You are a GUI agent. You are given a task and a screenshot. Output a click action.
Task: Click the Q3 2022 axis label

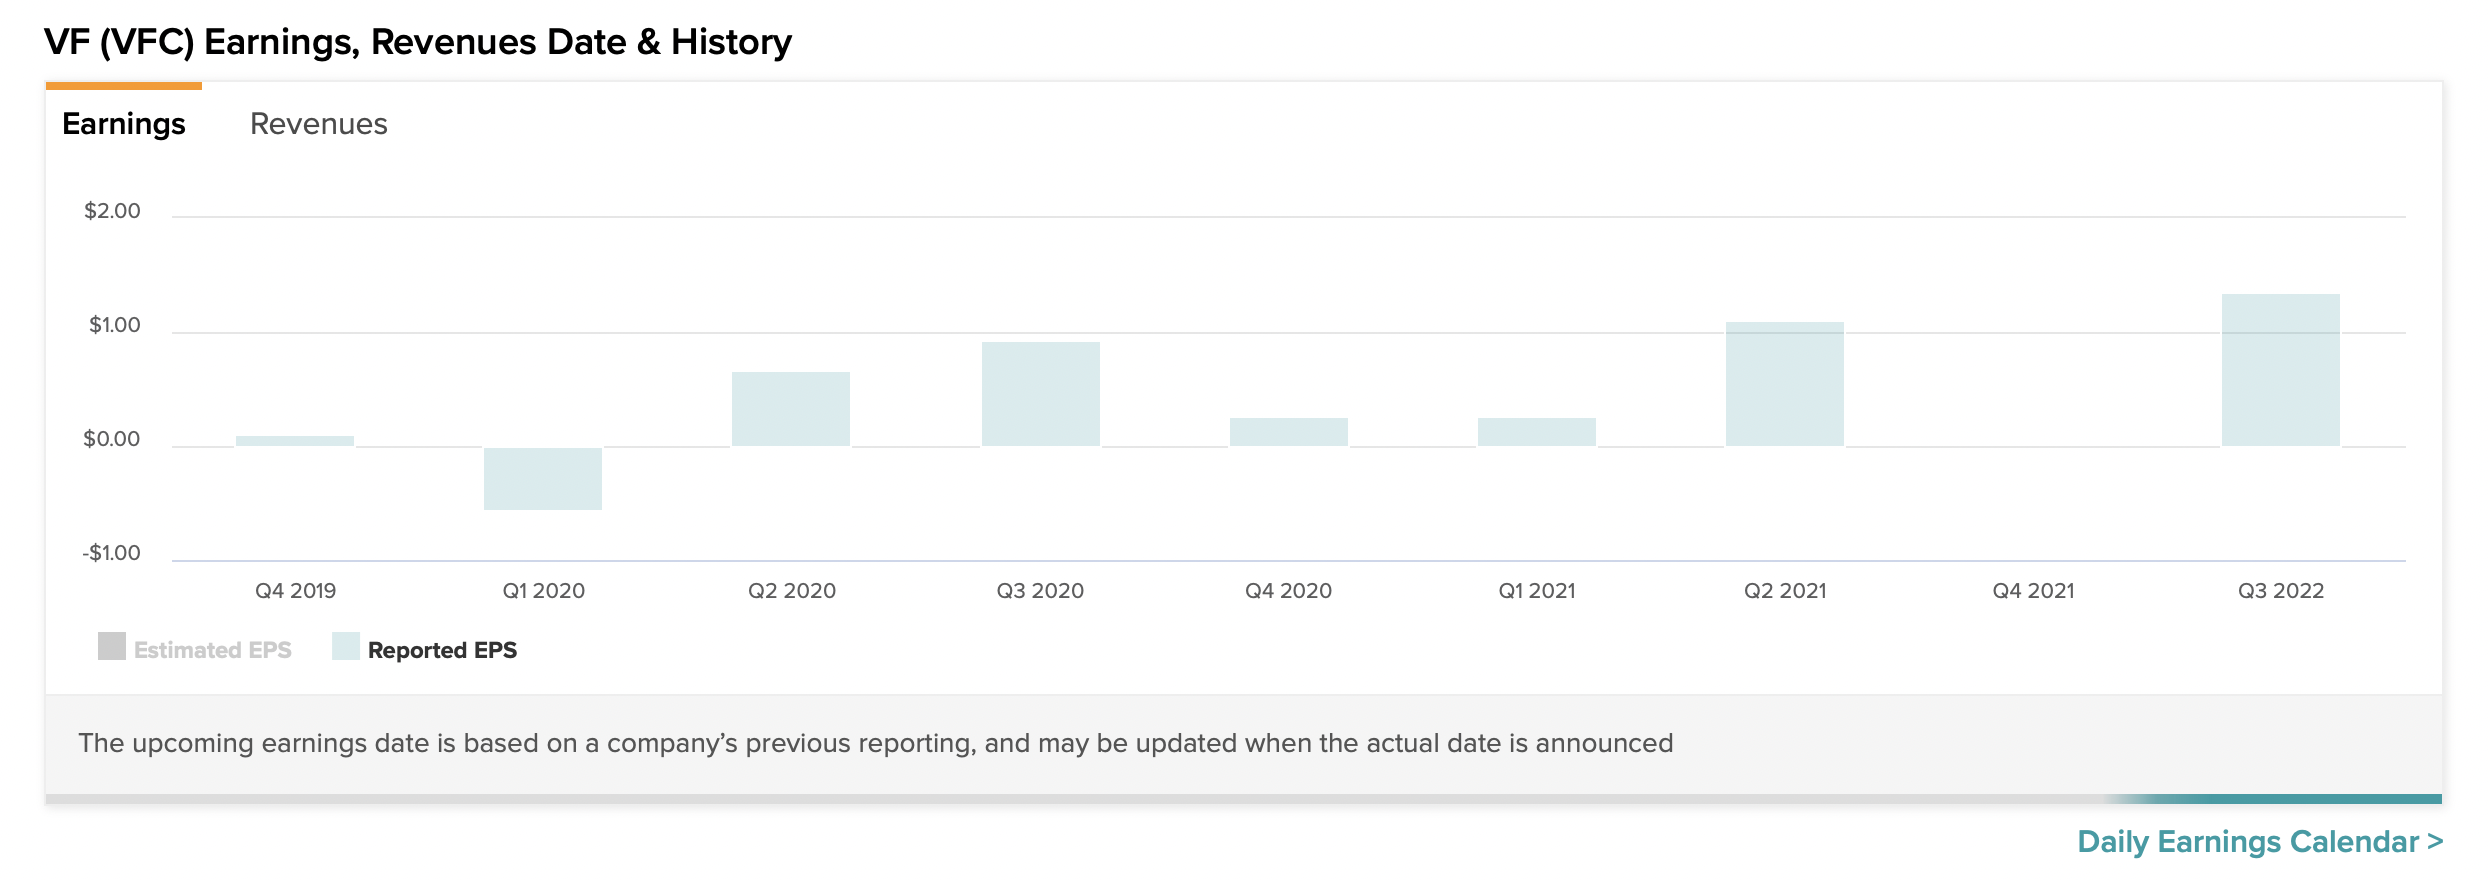pos(2281,591)
